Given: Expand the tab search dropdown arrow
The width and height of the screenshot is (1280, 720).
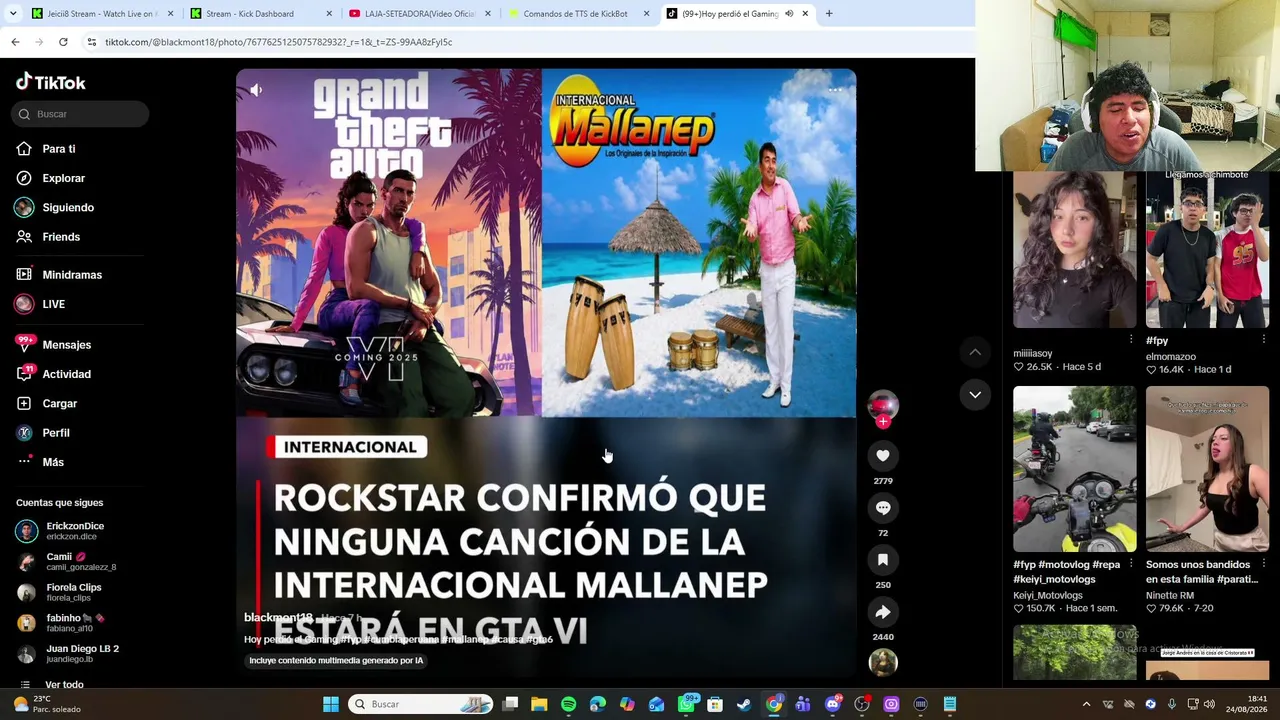Looking at the screenshot, I should click(11, 14).
